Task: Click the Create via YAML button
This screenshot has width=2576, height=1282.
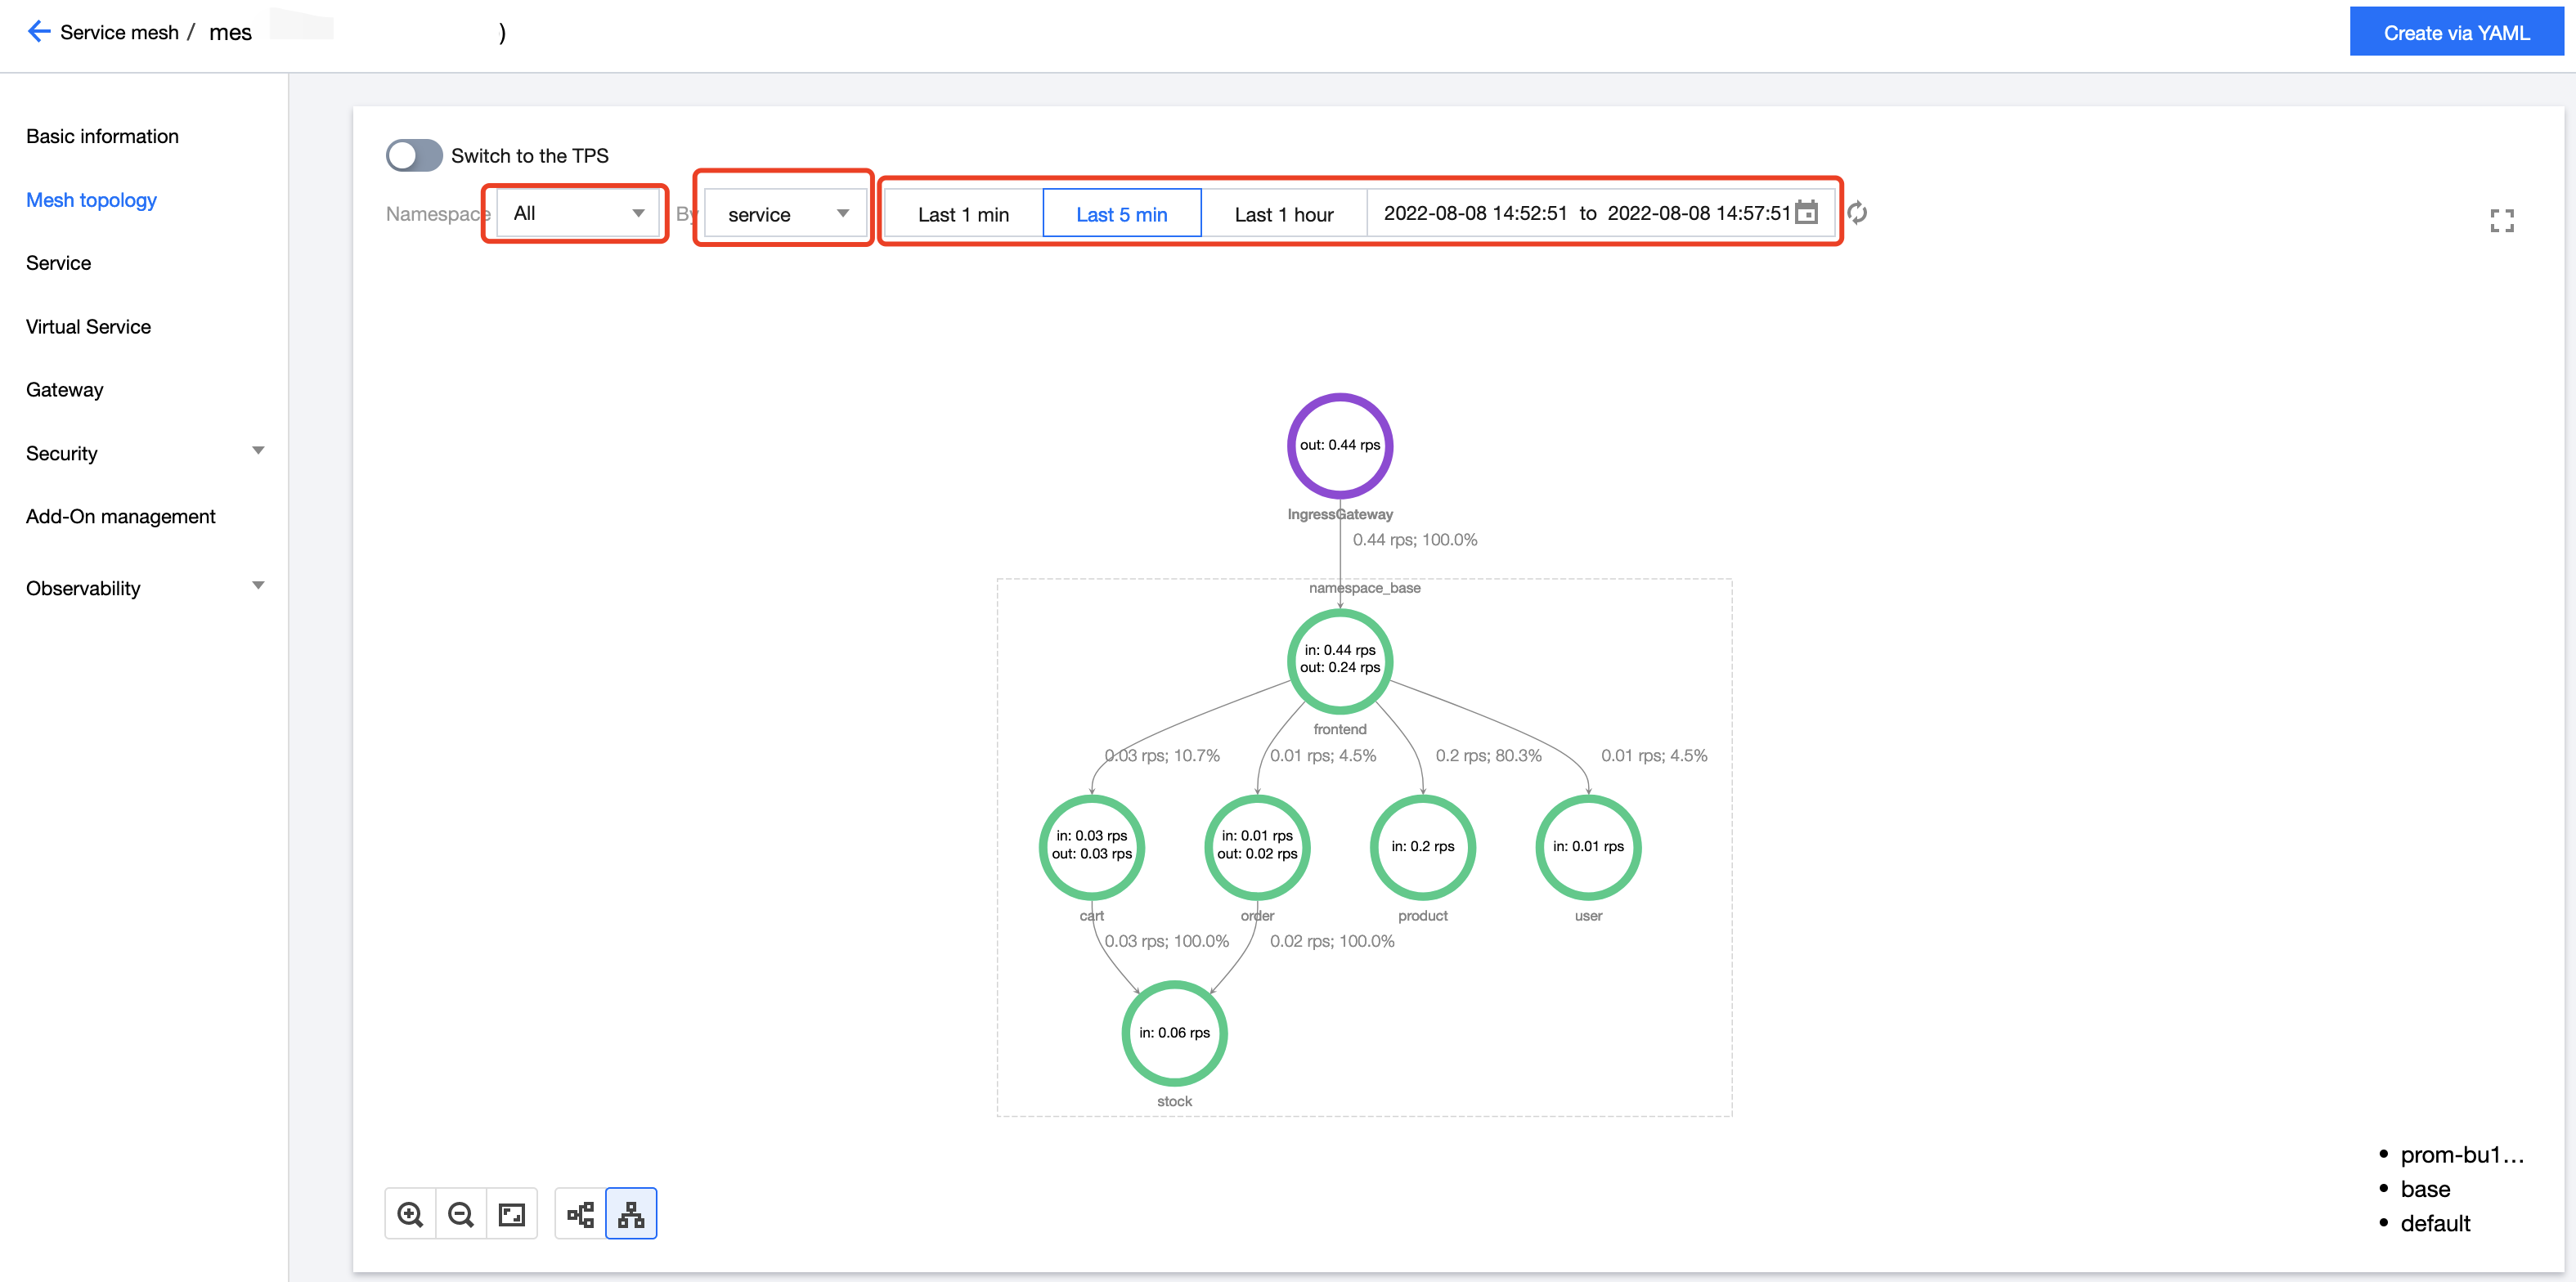Action: (2456, 33)
